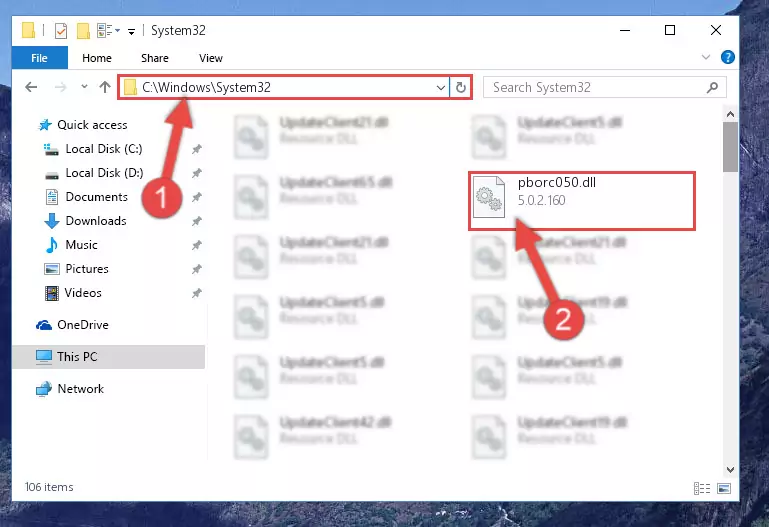Click the Downloads blue arrow icon
769x527 pixels.
pyautogui.click(x=52, y=221)
